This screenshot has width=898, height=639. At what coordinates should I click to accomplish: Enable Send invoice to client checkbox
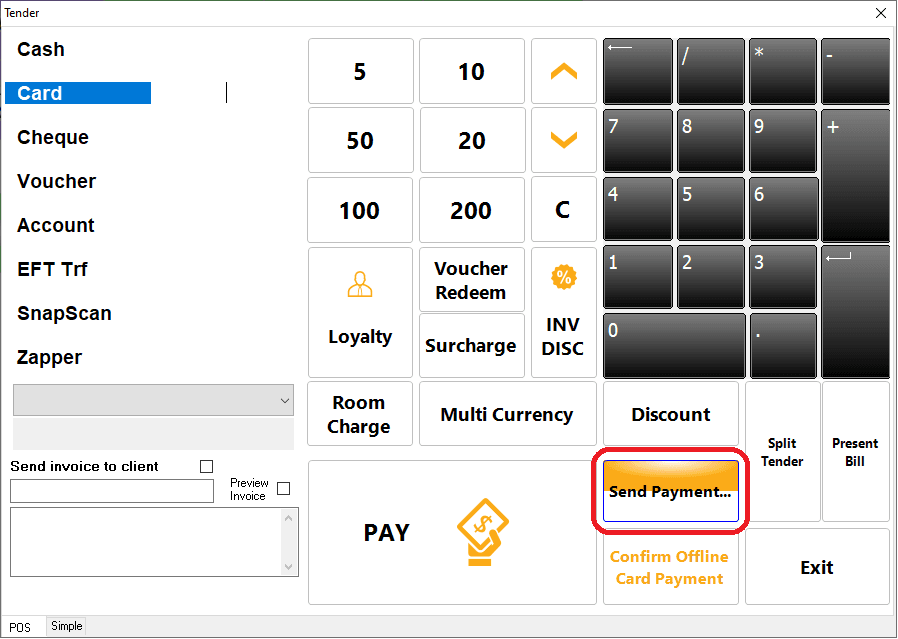(x=207, y=466)
